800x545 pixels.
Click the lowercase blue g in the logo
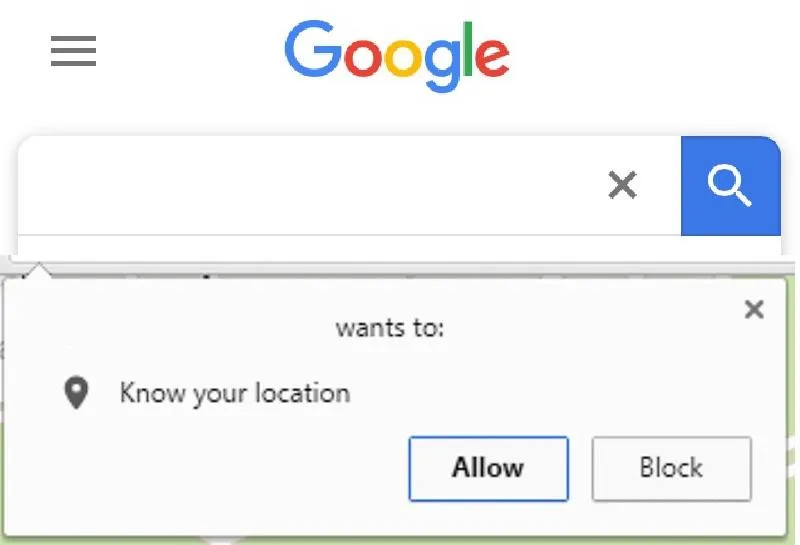(x=443, y=65)
